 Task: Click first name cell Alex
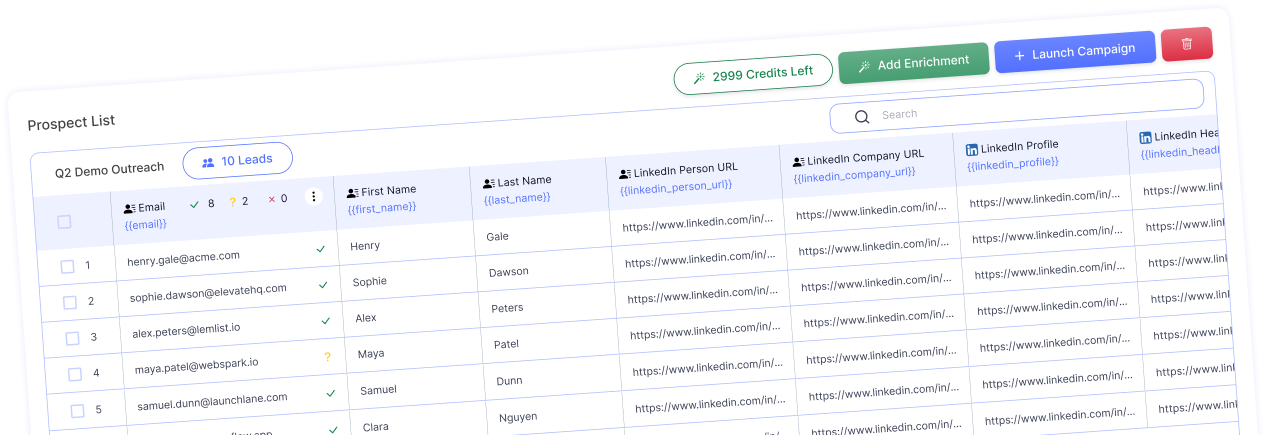click(x=366, y=318)
